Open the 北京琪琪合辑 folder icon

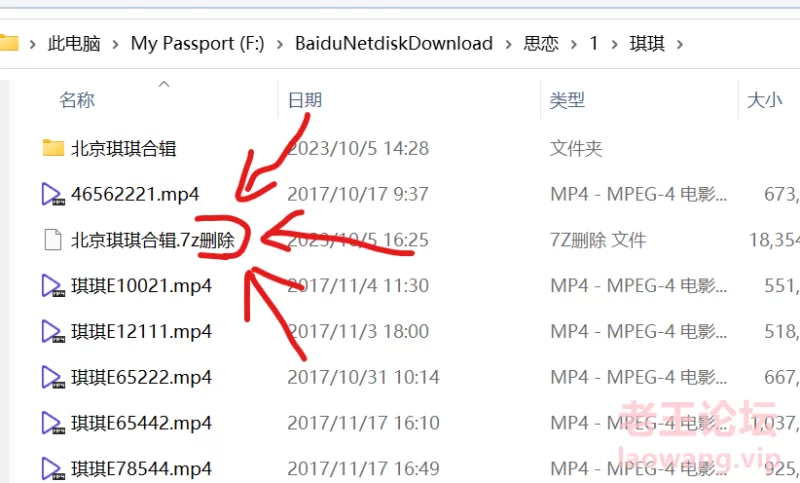[x=53, y=148]
